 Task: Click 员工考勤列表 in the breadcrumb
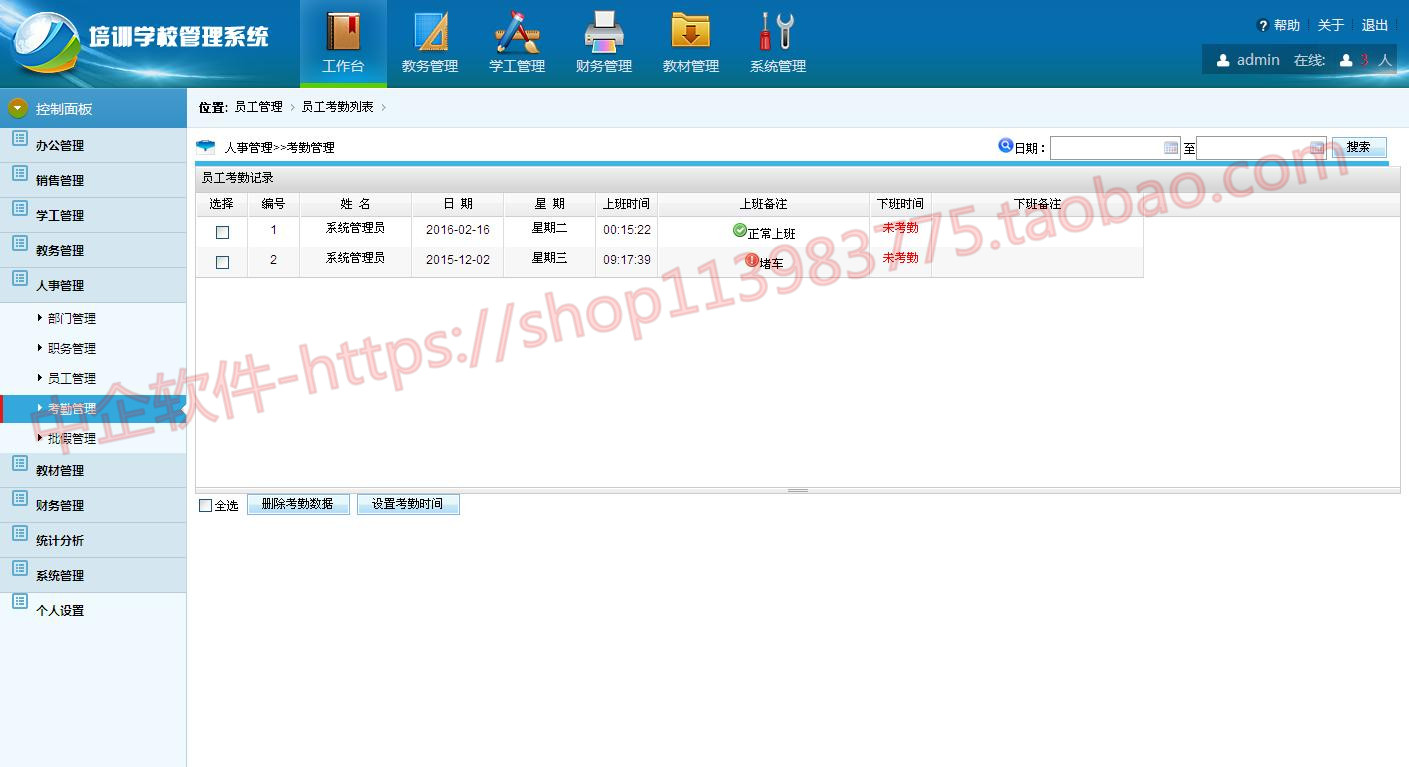click(x=338, y=107)
